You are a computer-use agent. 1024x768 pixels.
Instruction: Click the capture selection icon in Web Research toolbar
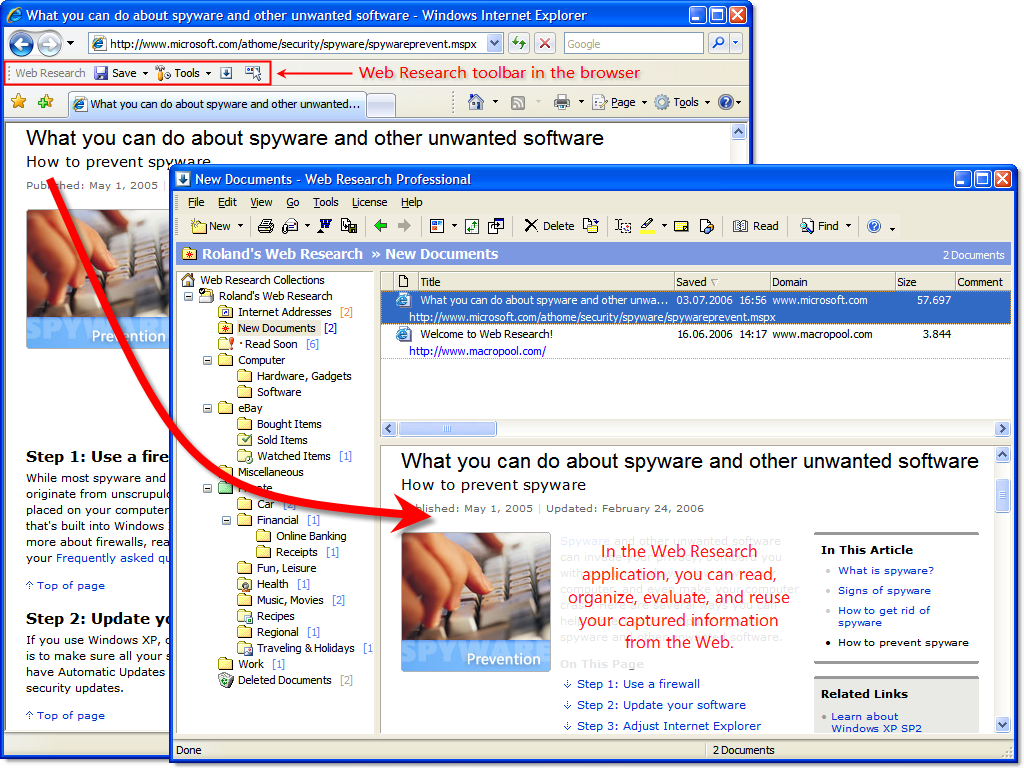[x=253, y=73]
